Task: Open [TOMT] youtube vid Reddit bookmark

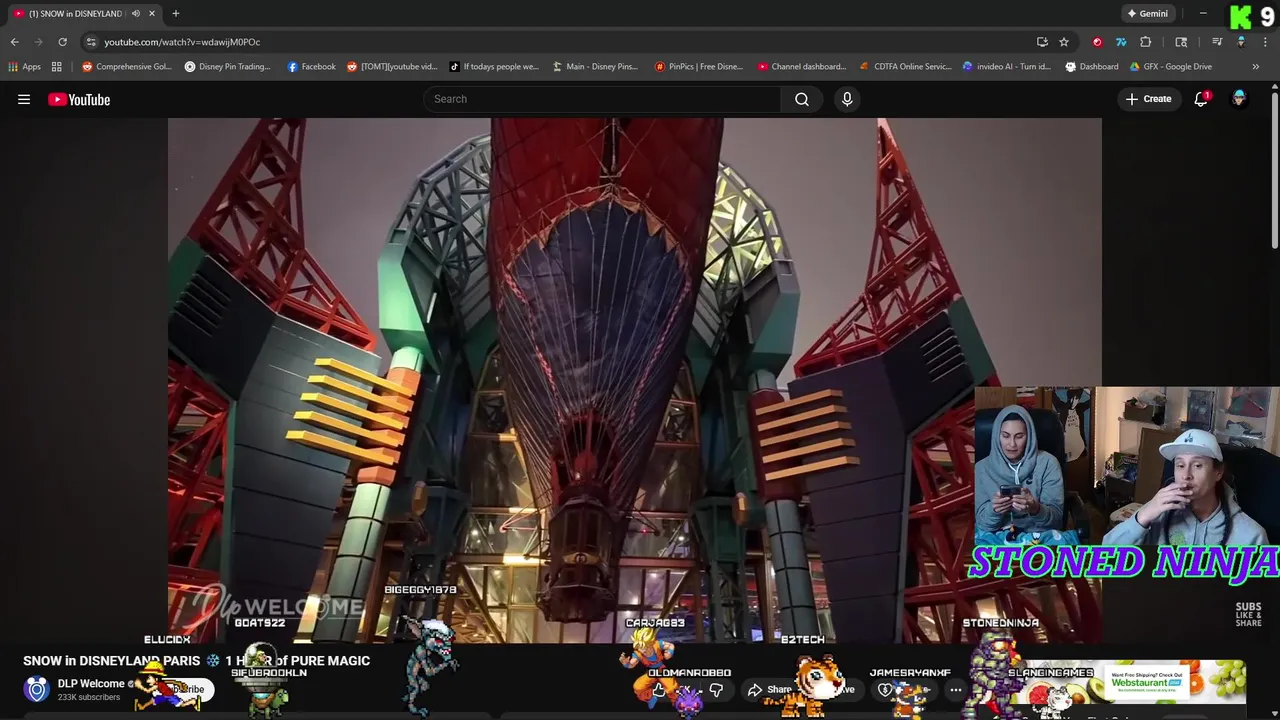Action: [392, 67]
